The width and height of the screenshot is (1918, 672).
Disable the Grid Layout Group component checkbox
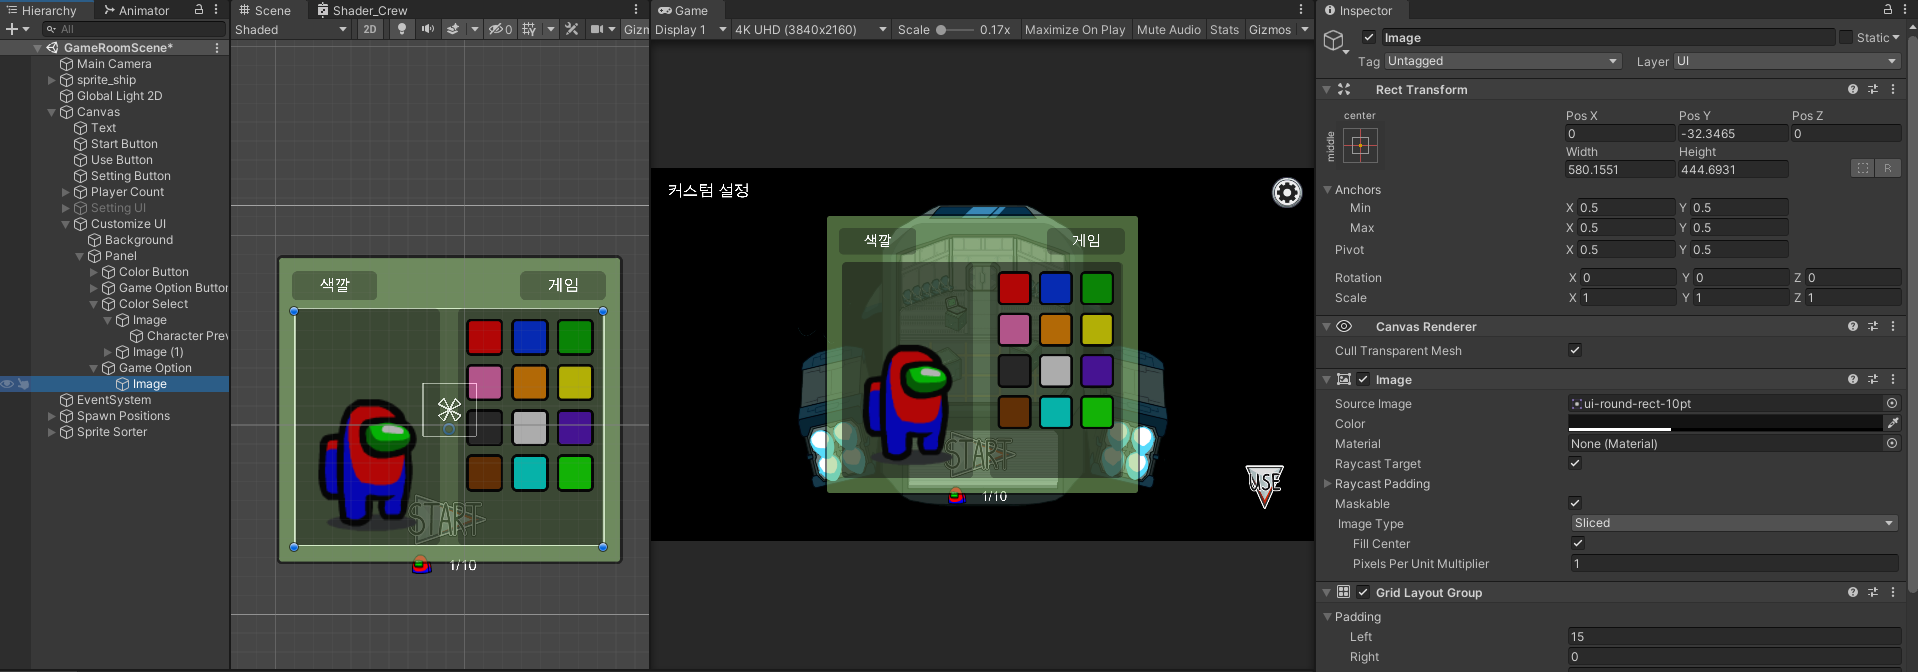coord(1363,592)
